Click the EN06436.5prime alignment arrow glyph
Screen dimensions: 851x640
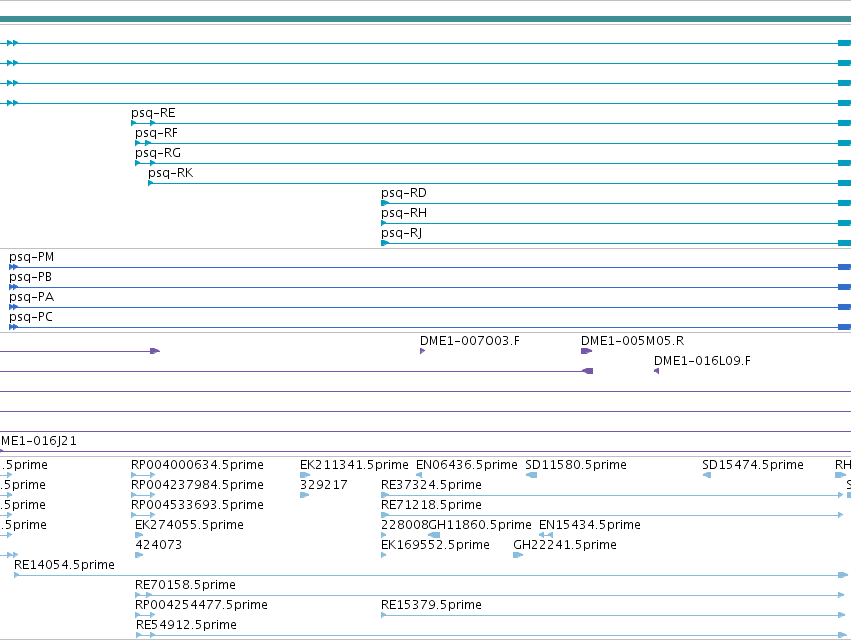coord(418,475)
